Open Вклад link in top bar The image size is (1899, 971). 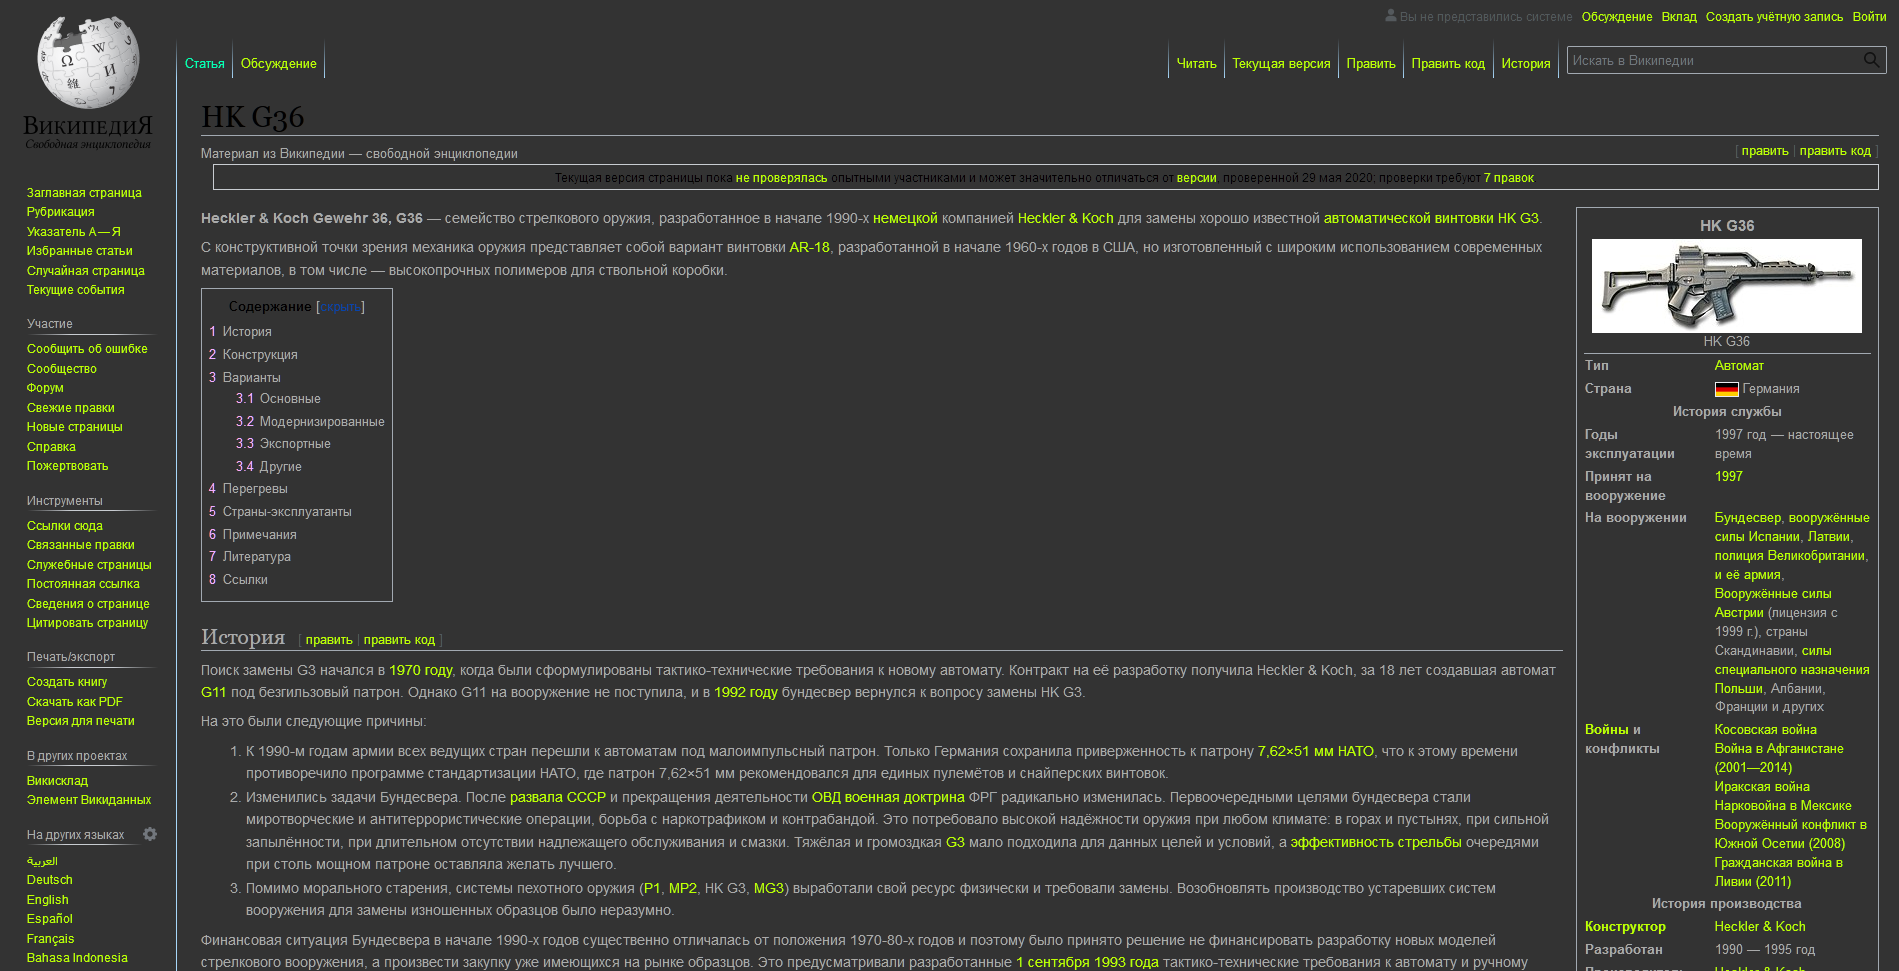[1679, 16]
